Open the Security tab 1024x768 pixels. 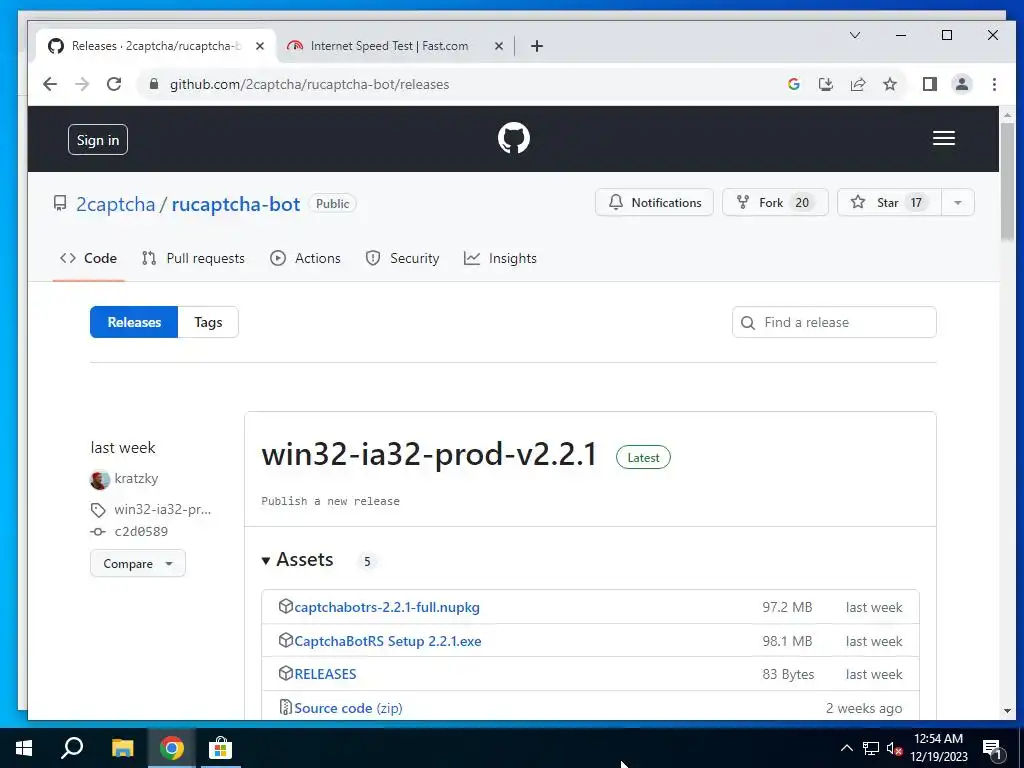[x=402, y=259]
